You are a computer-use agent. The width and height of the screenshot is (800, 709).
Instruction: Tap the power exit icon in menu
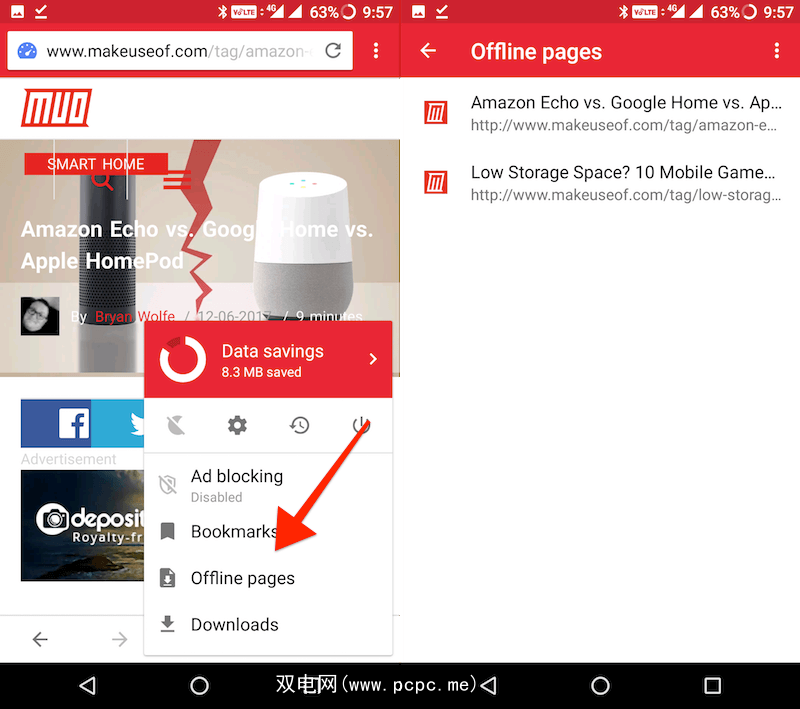pyautogui.click(x=361, y=425)
